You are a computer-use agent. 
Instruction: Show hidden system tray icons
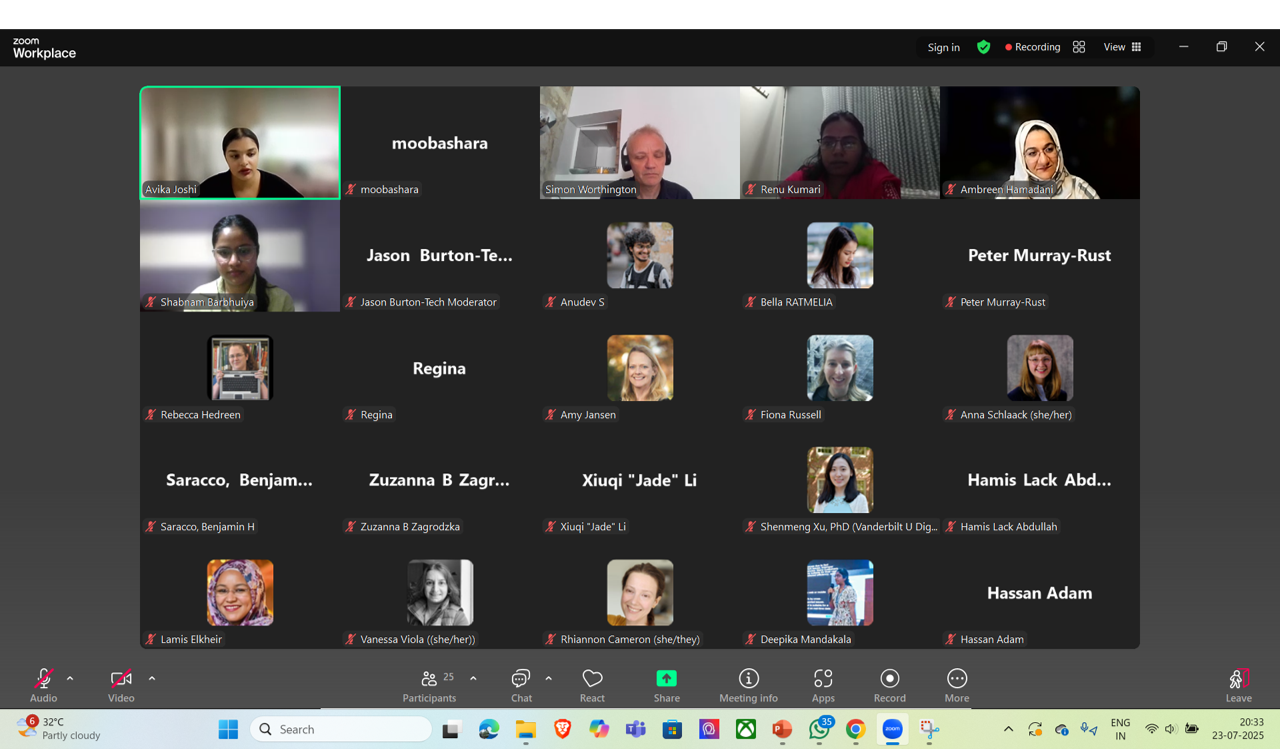[1008, 729]
